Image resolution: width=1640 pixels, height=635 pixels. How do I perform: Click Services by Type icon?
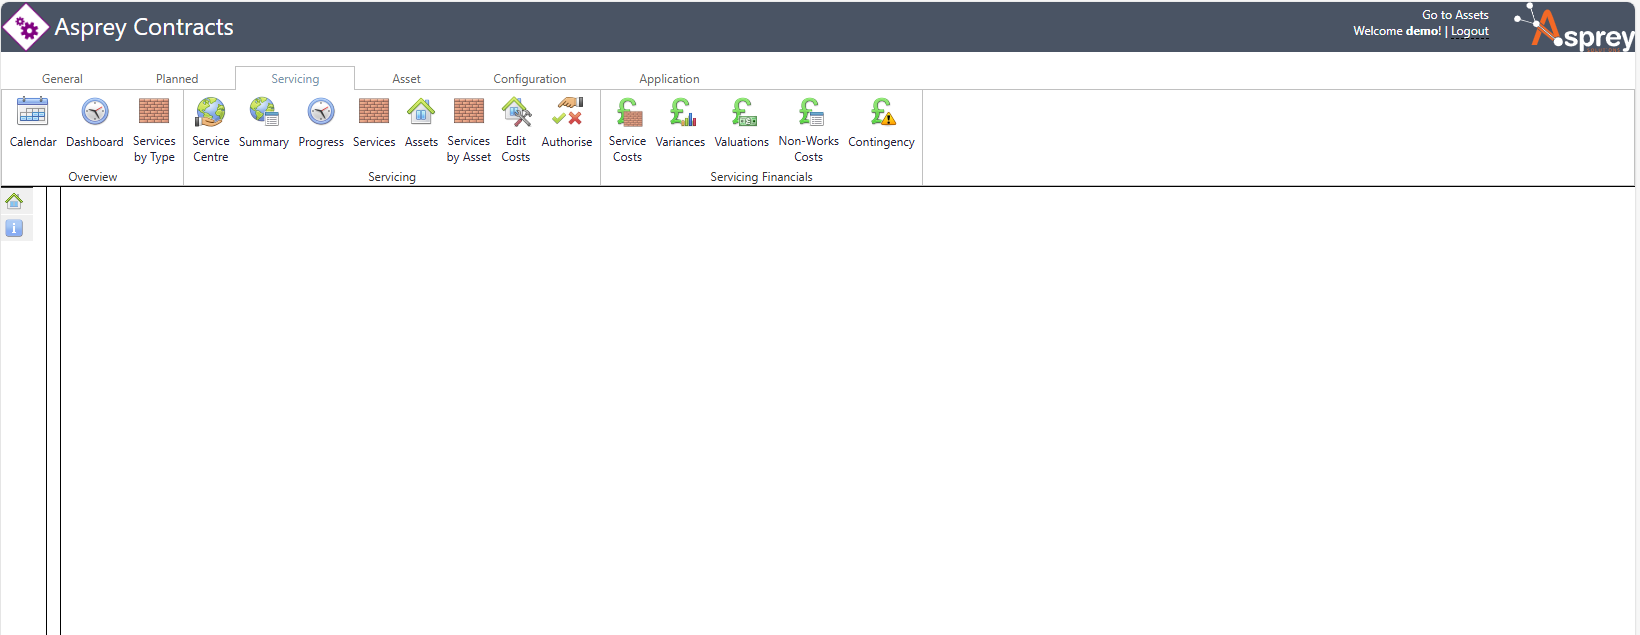[x=154, y=112]
